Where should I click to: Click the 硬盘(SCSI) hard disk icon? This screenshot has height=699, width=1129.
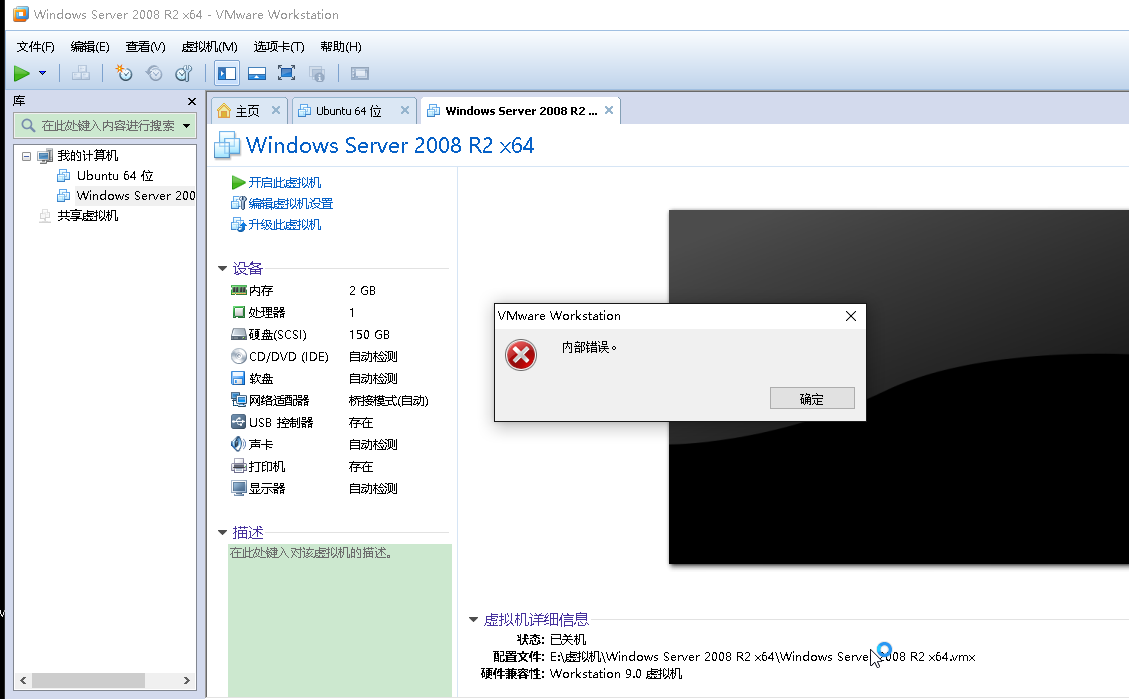[x=238, y=334]
